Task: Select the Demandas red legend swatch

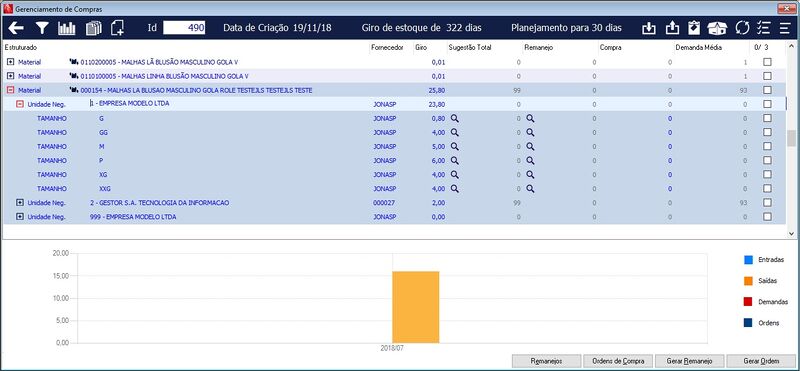Action: tap(748, 302)
